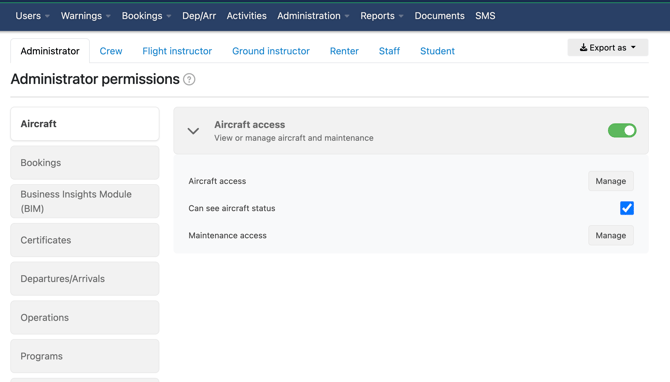This screenshot has width=670, height=382.
Task: Click the 'Maintenance access' row label
Action: [227, 235]
